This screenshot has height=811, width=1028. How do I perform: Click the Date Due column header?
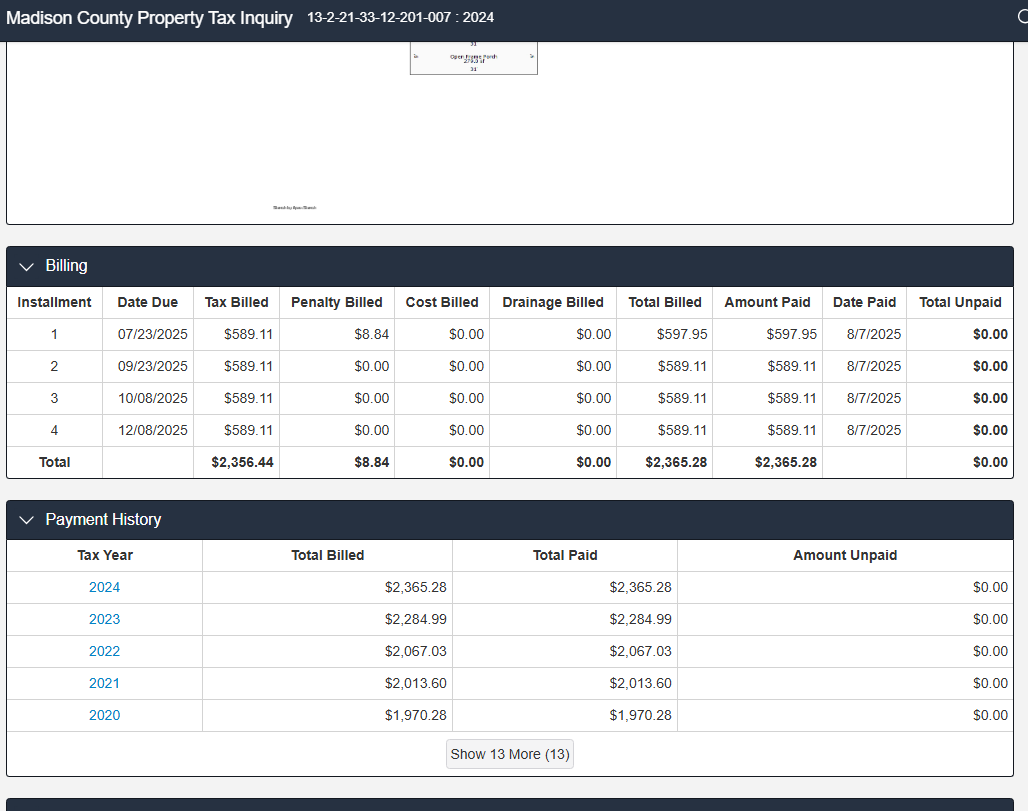pos(147,302)
